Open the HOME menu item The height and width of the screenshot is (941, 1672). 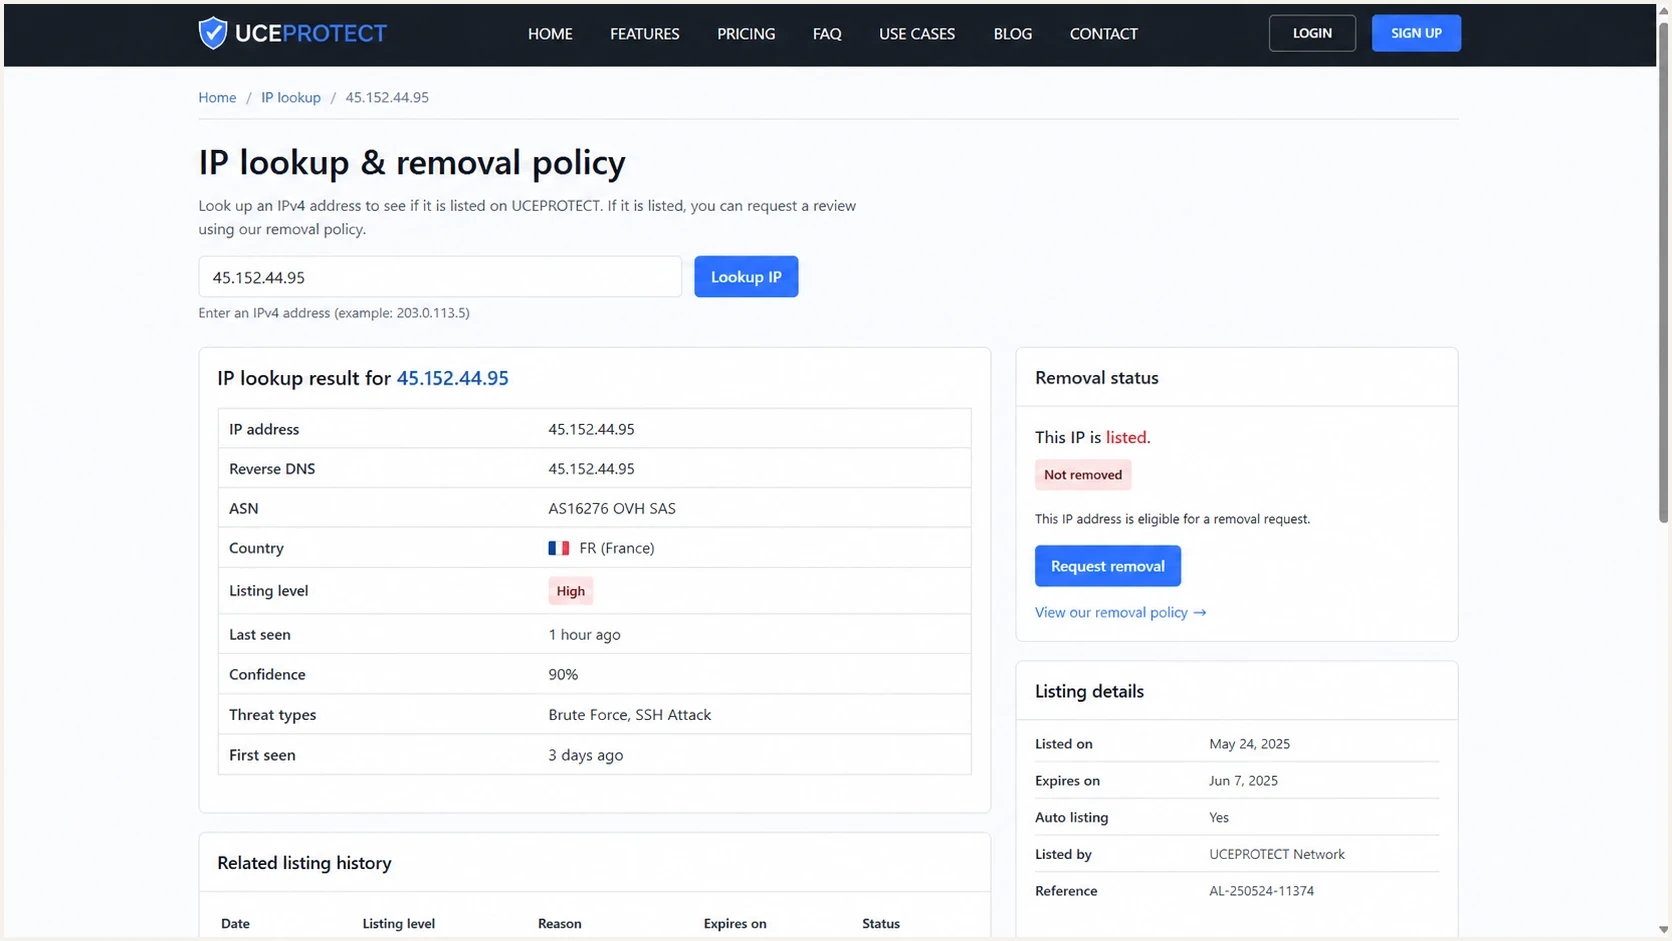coord(550,34)
